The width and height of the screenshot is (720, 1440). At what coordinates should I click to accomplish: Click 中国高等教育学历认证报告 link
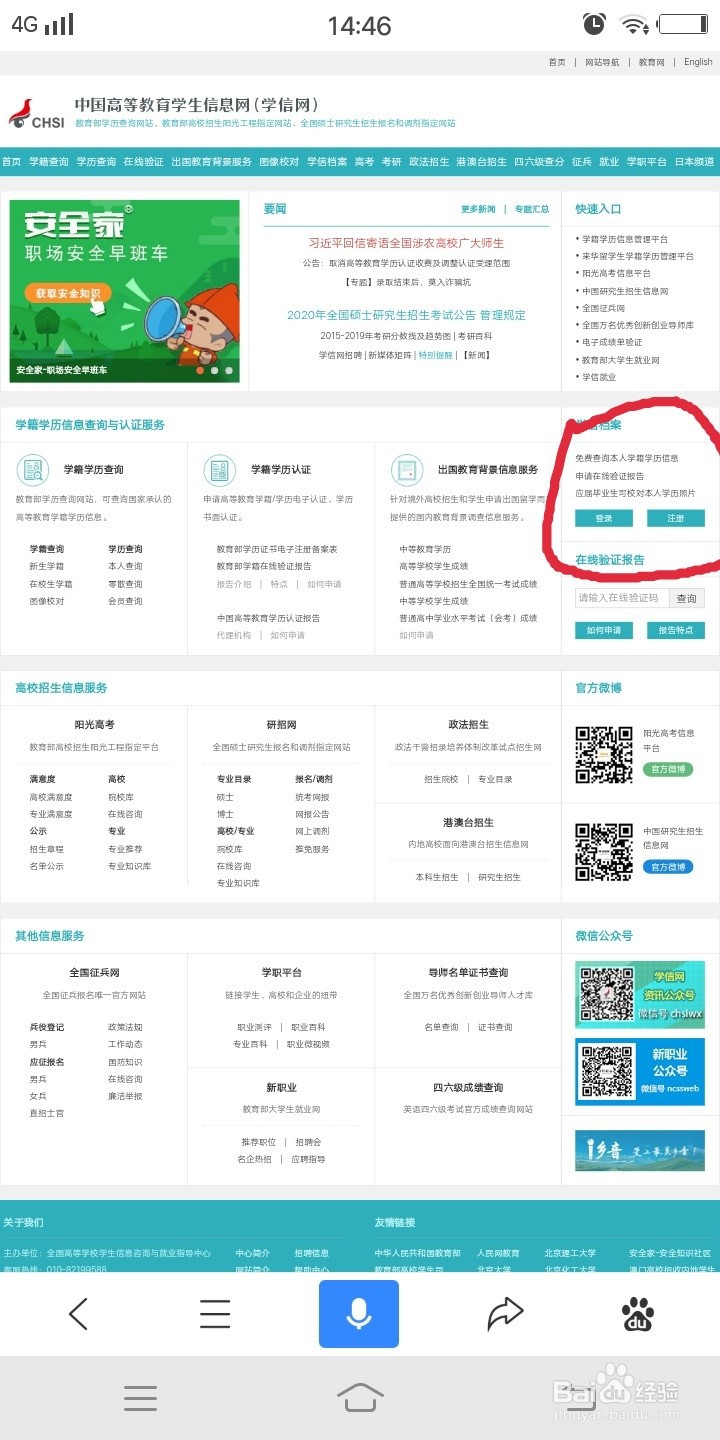(268, 618)
